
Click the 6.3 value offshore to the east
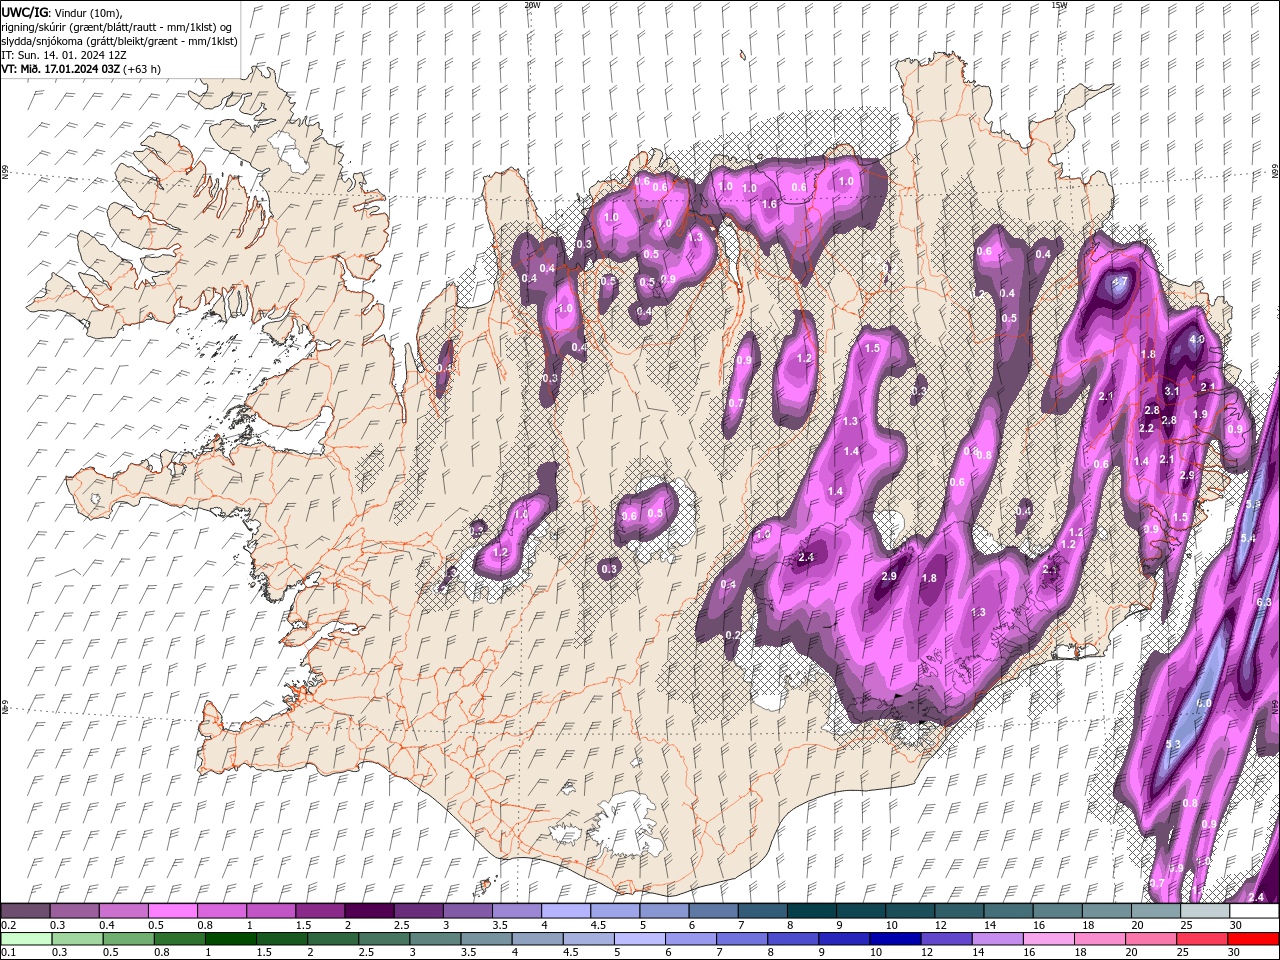pyautogui.click(x=1263, y=602)
